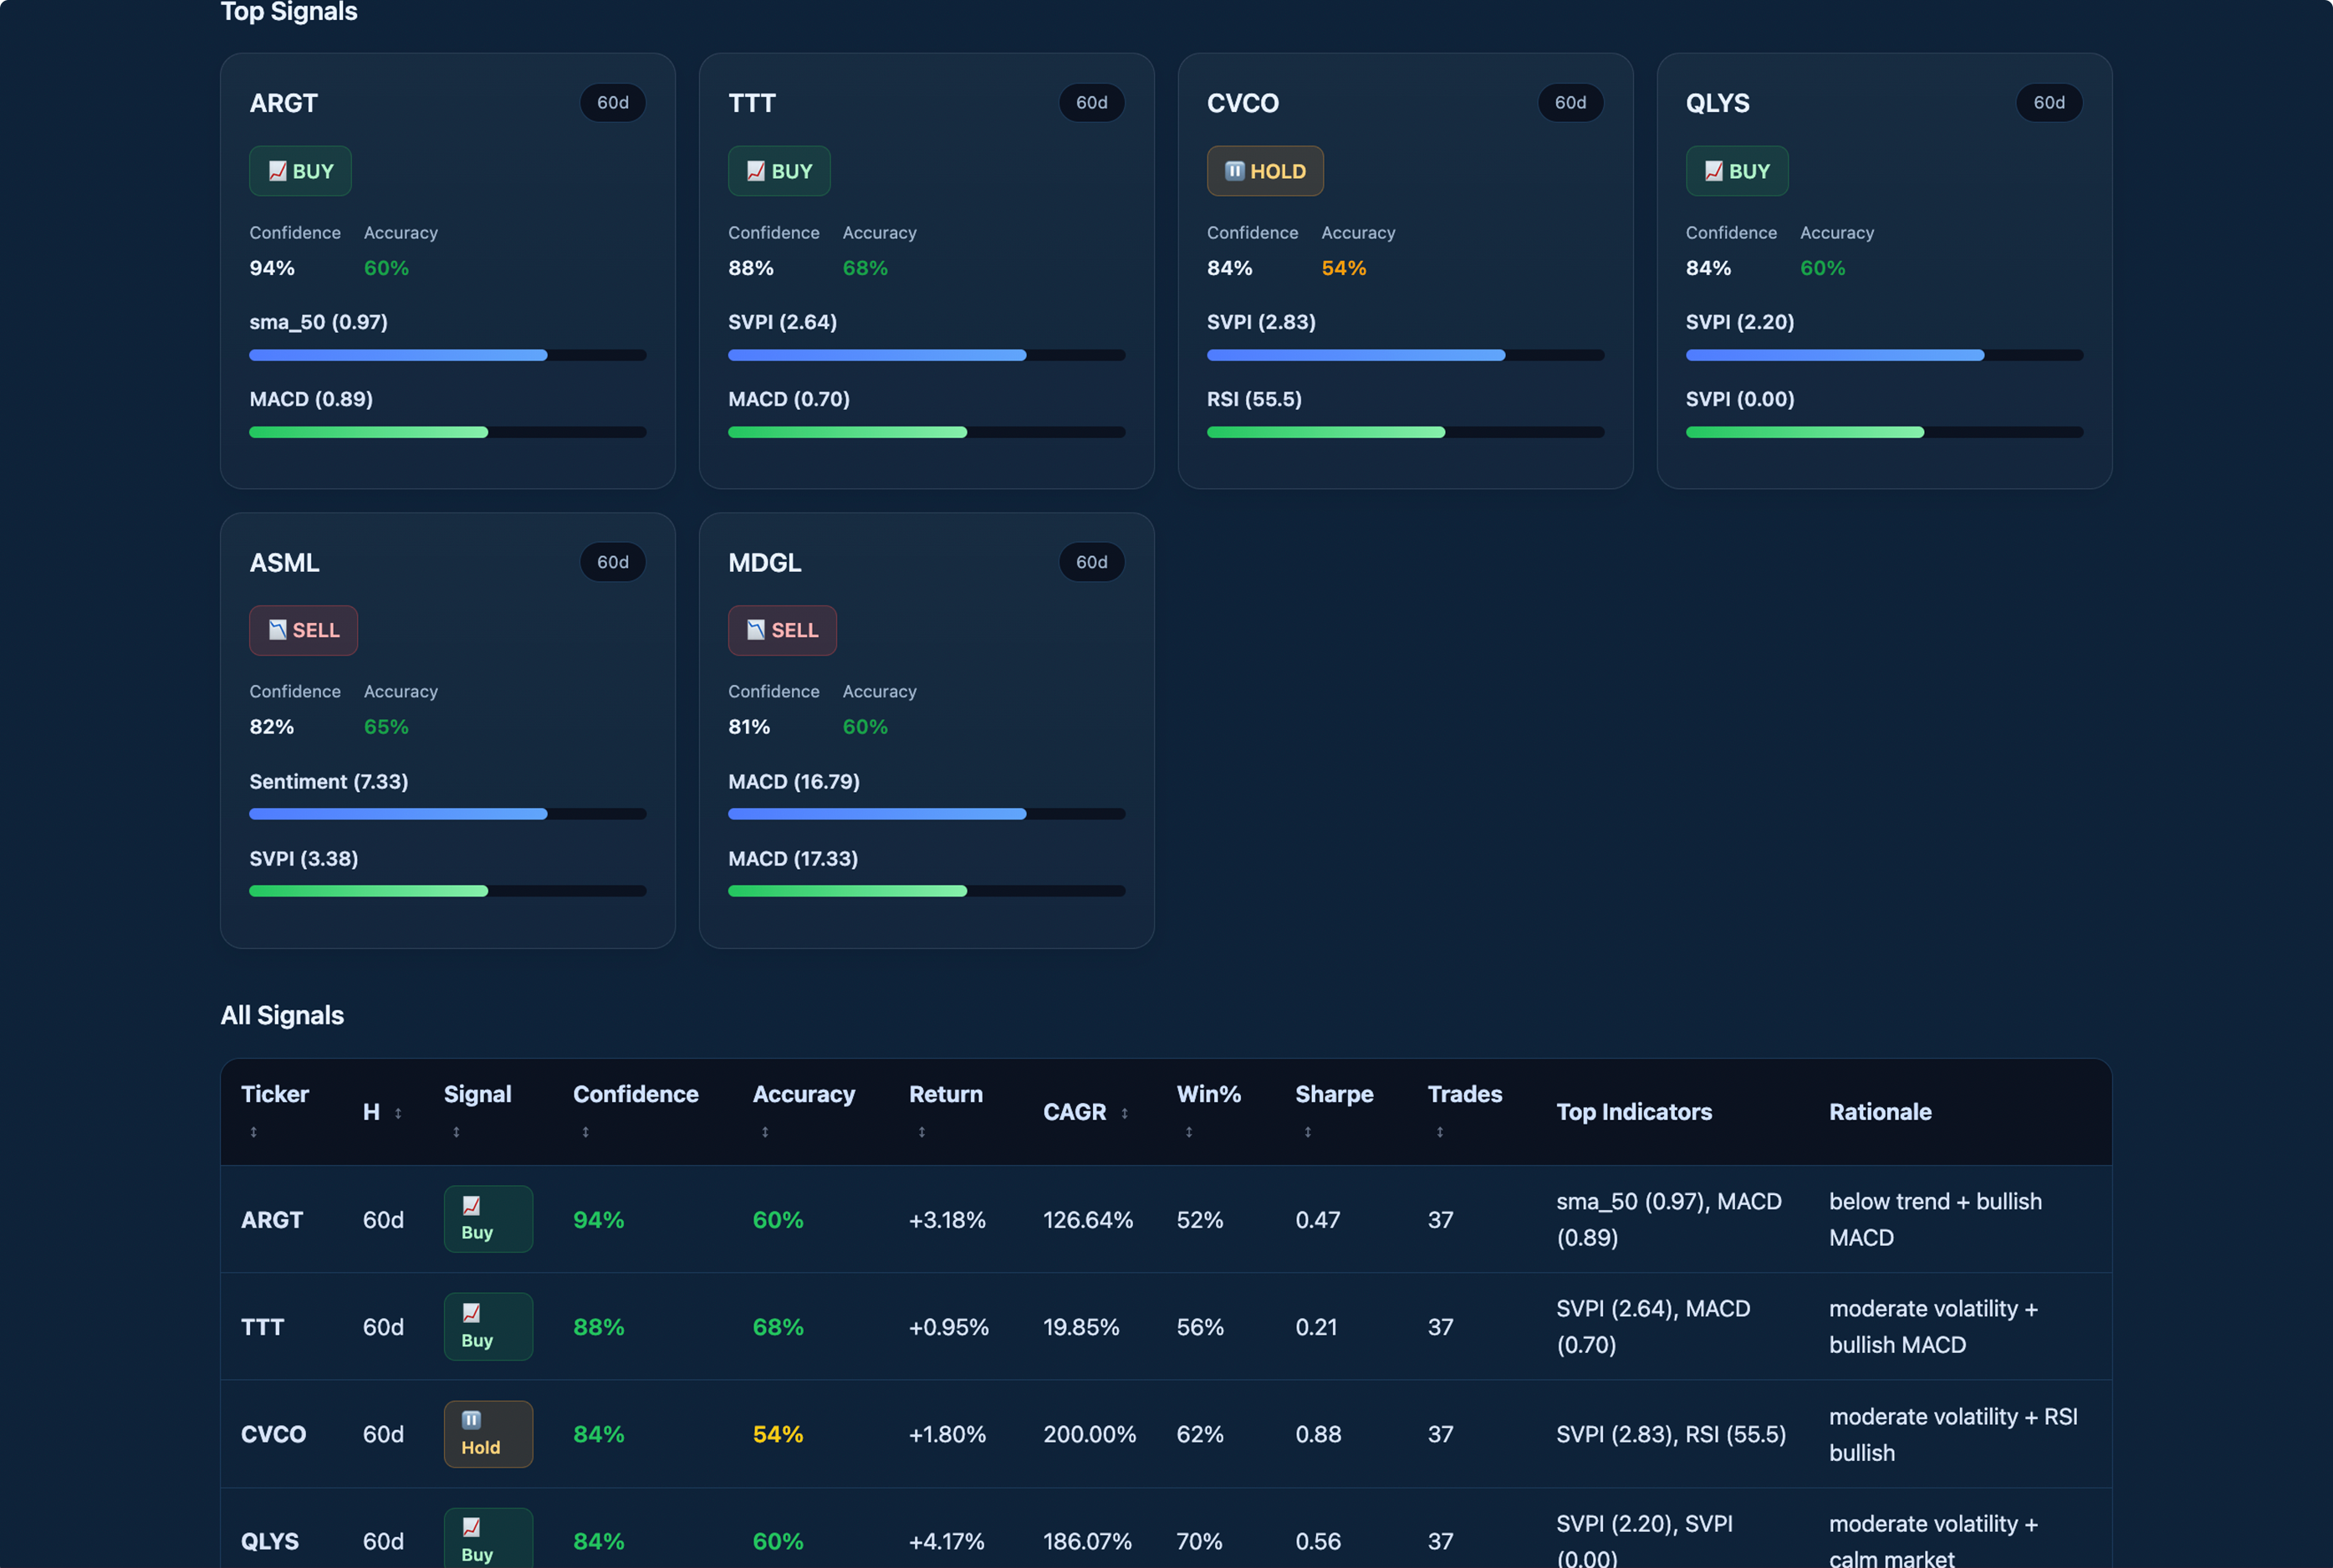2333x1568 pixels.
Task: Click CVCO ticker in table row
Action: (x=273, y=1434)
